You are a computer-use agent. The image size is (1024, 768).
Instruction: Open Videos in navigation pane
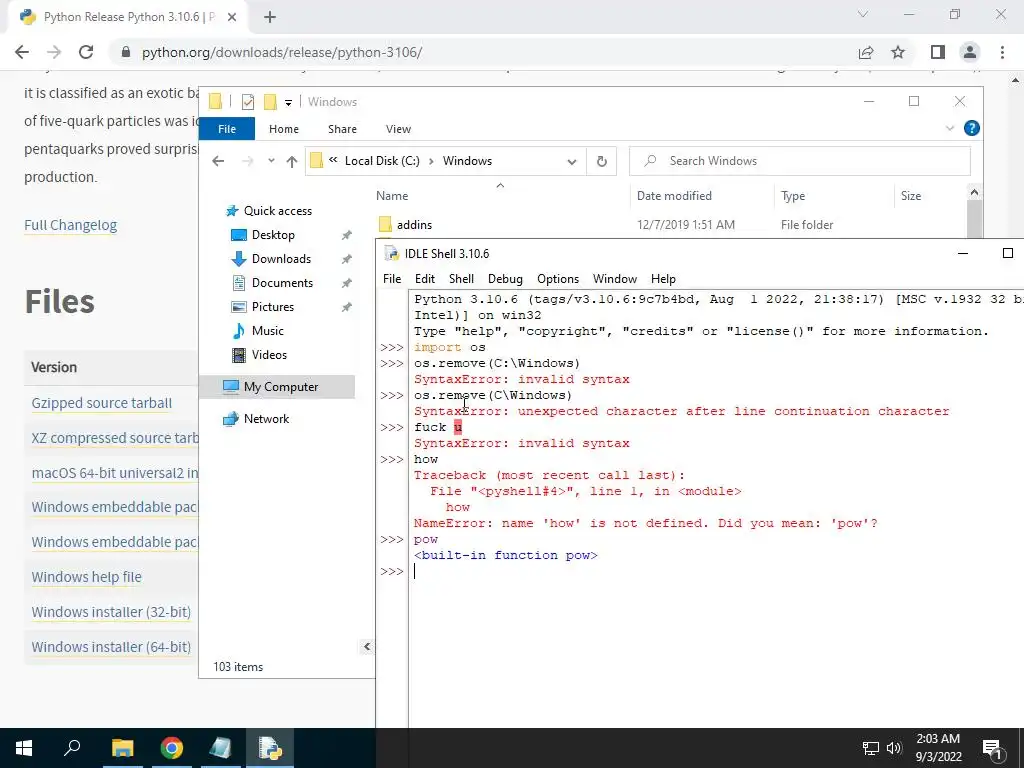pyautogui.click(x=269, y=355)
